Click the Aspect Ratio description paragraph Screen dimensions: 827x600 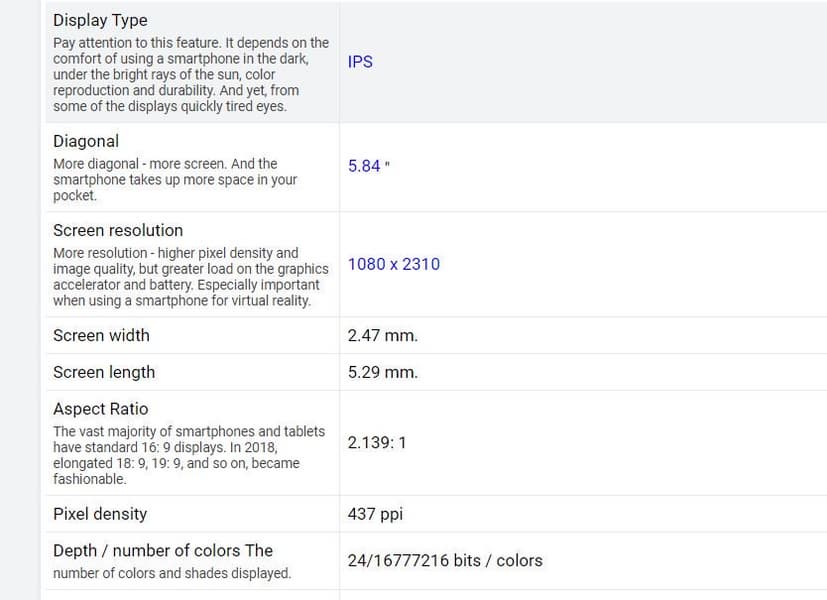click(x=188, y=455)
